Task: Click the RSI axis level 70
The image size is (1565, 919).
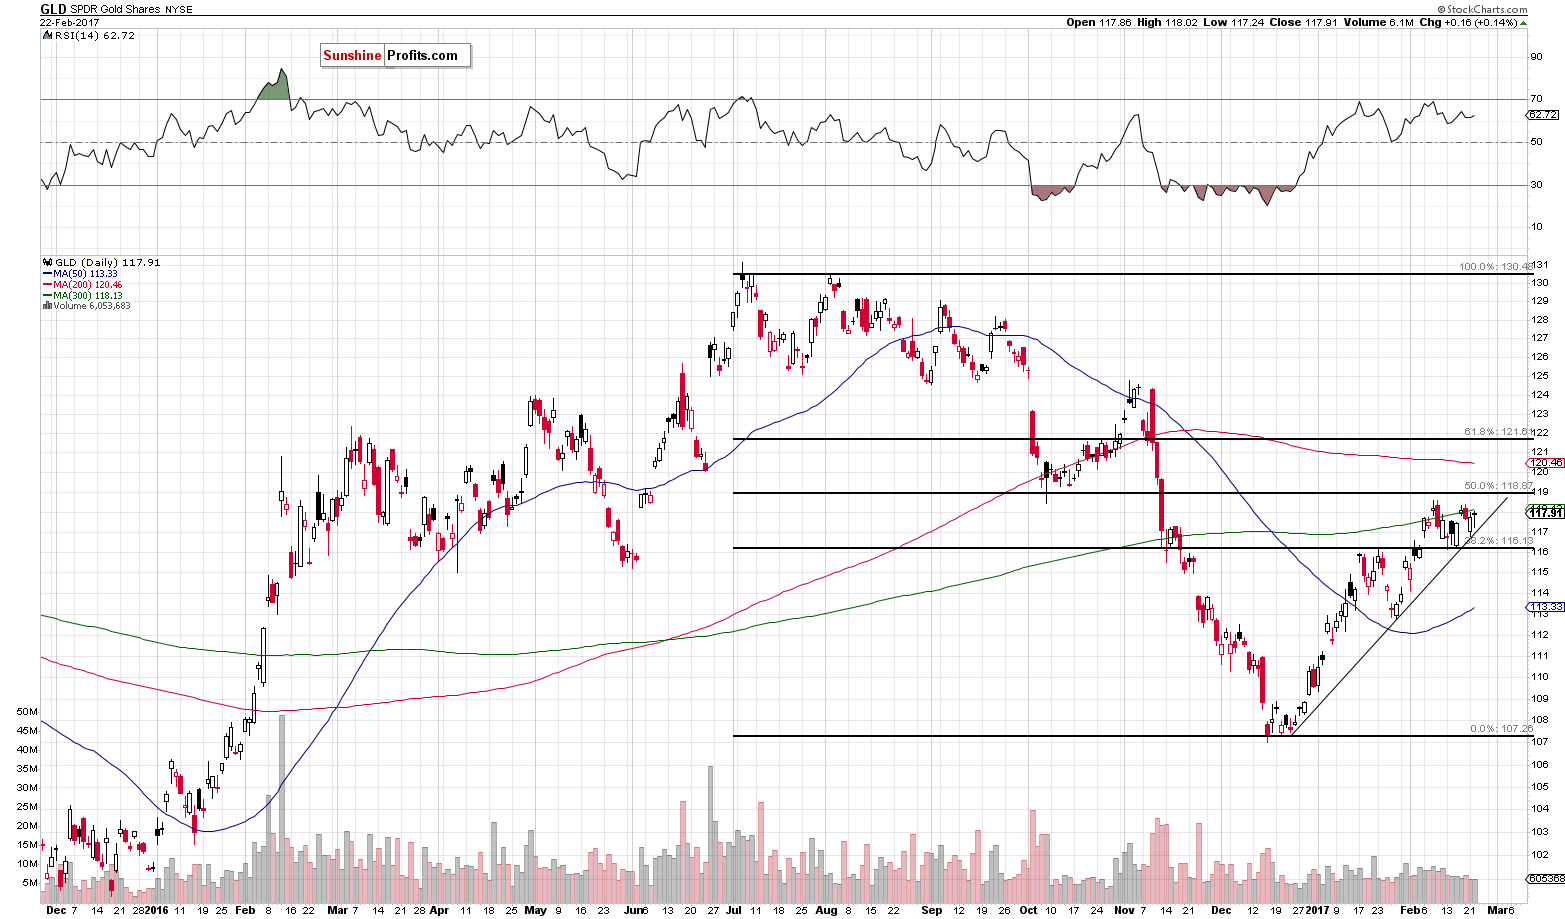Action: pos(1536,99)
